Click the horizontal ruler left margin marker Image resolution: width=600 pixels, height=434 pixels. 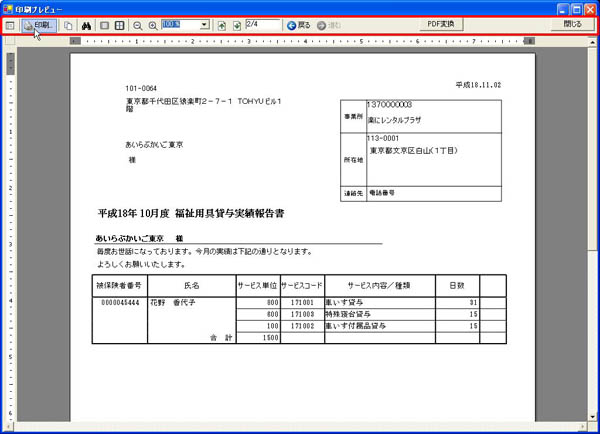coord(75,41)
